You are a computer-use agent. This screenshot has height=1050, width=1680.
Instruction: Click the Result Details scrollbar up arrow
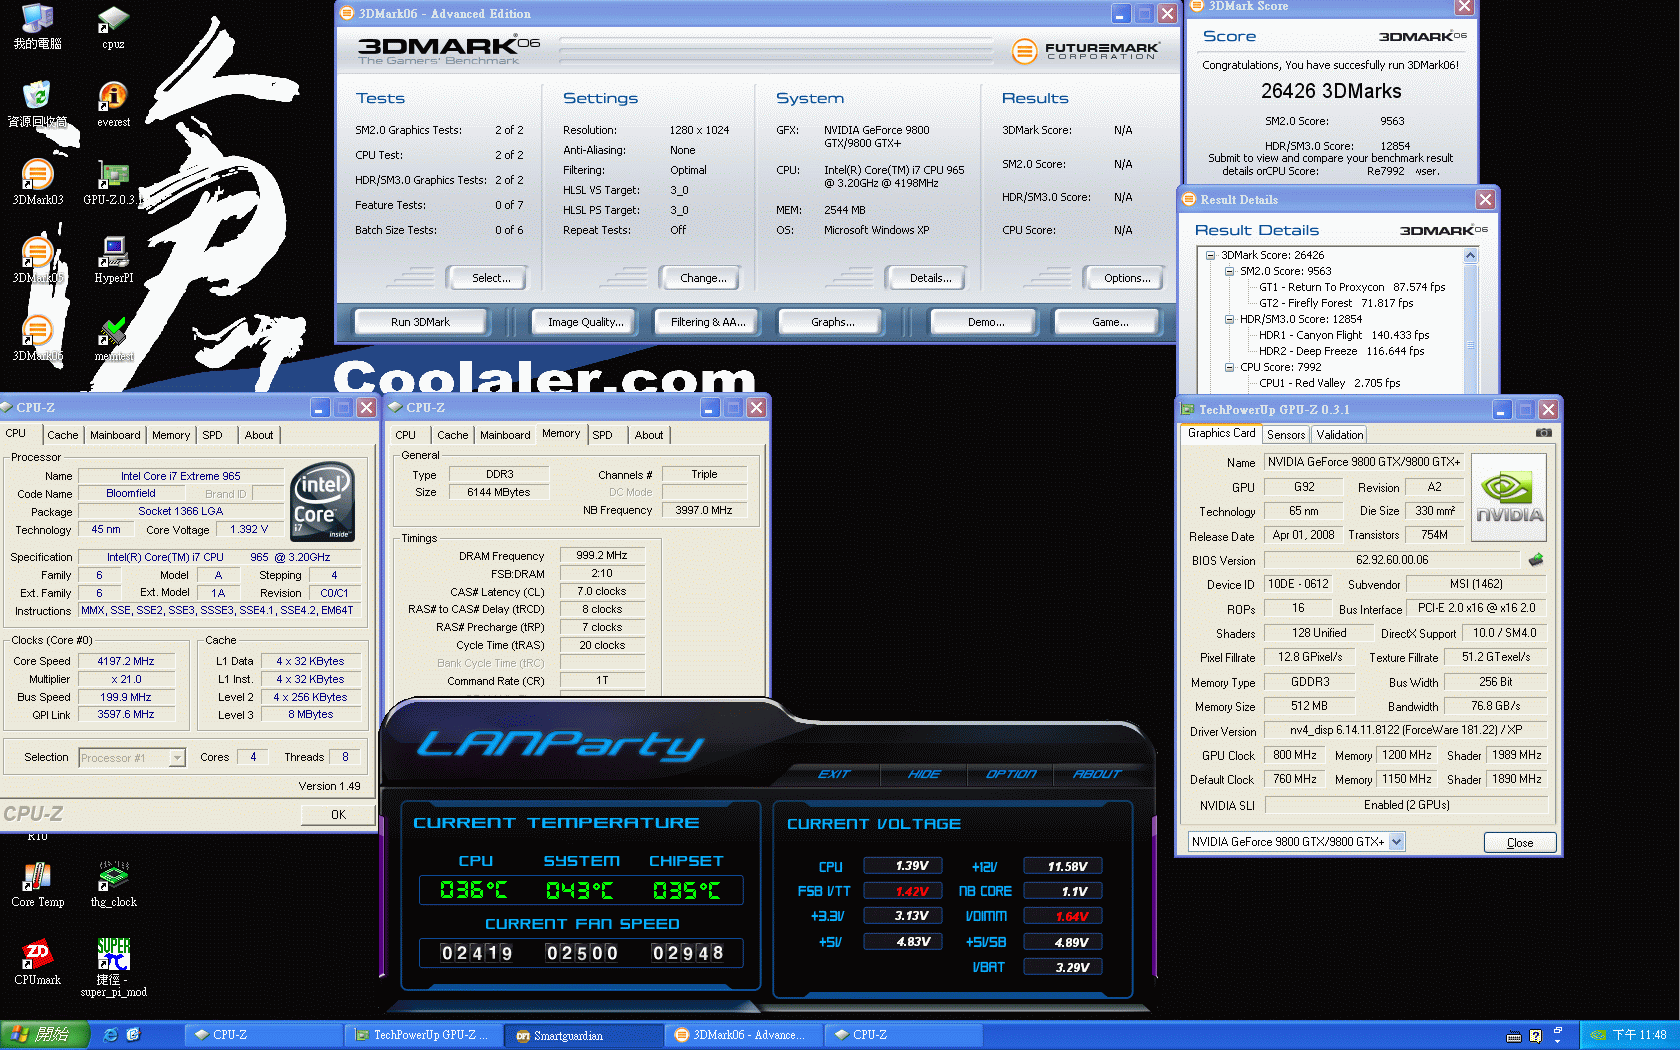pos(1470,256)
